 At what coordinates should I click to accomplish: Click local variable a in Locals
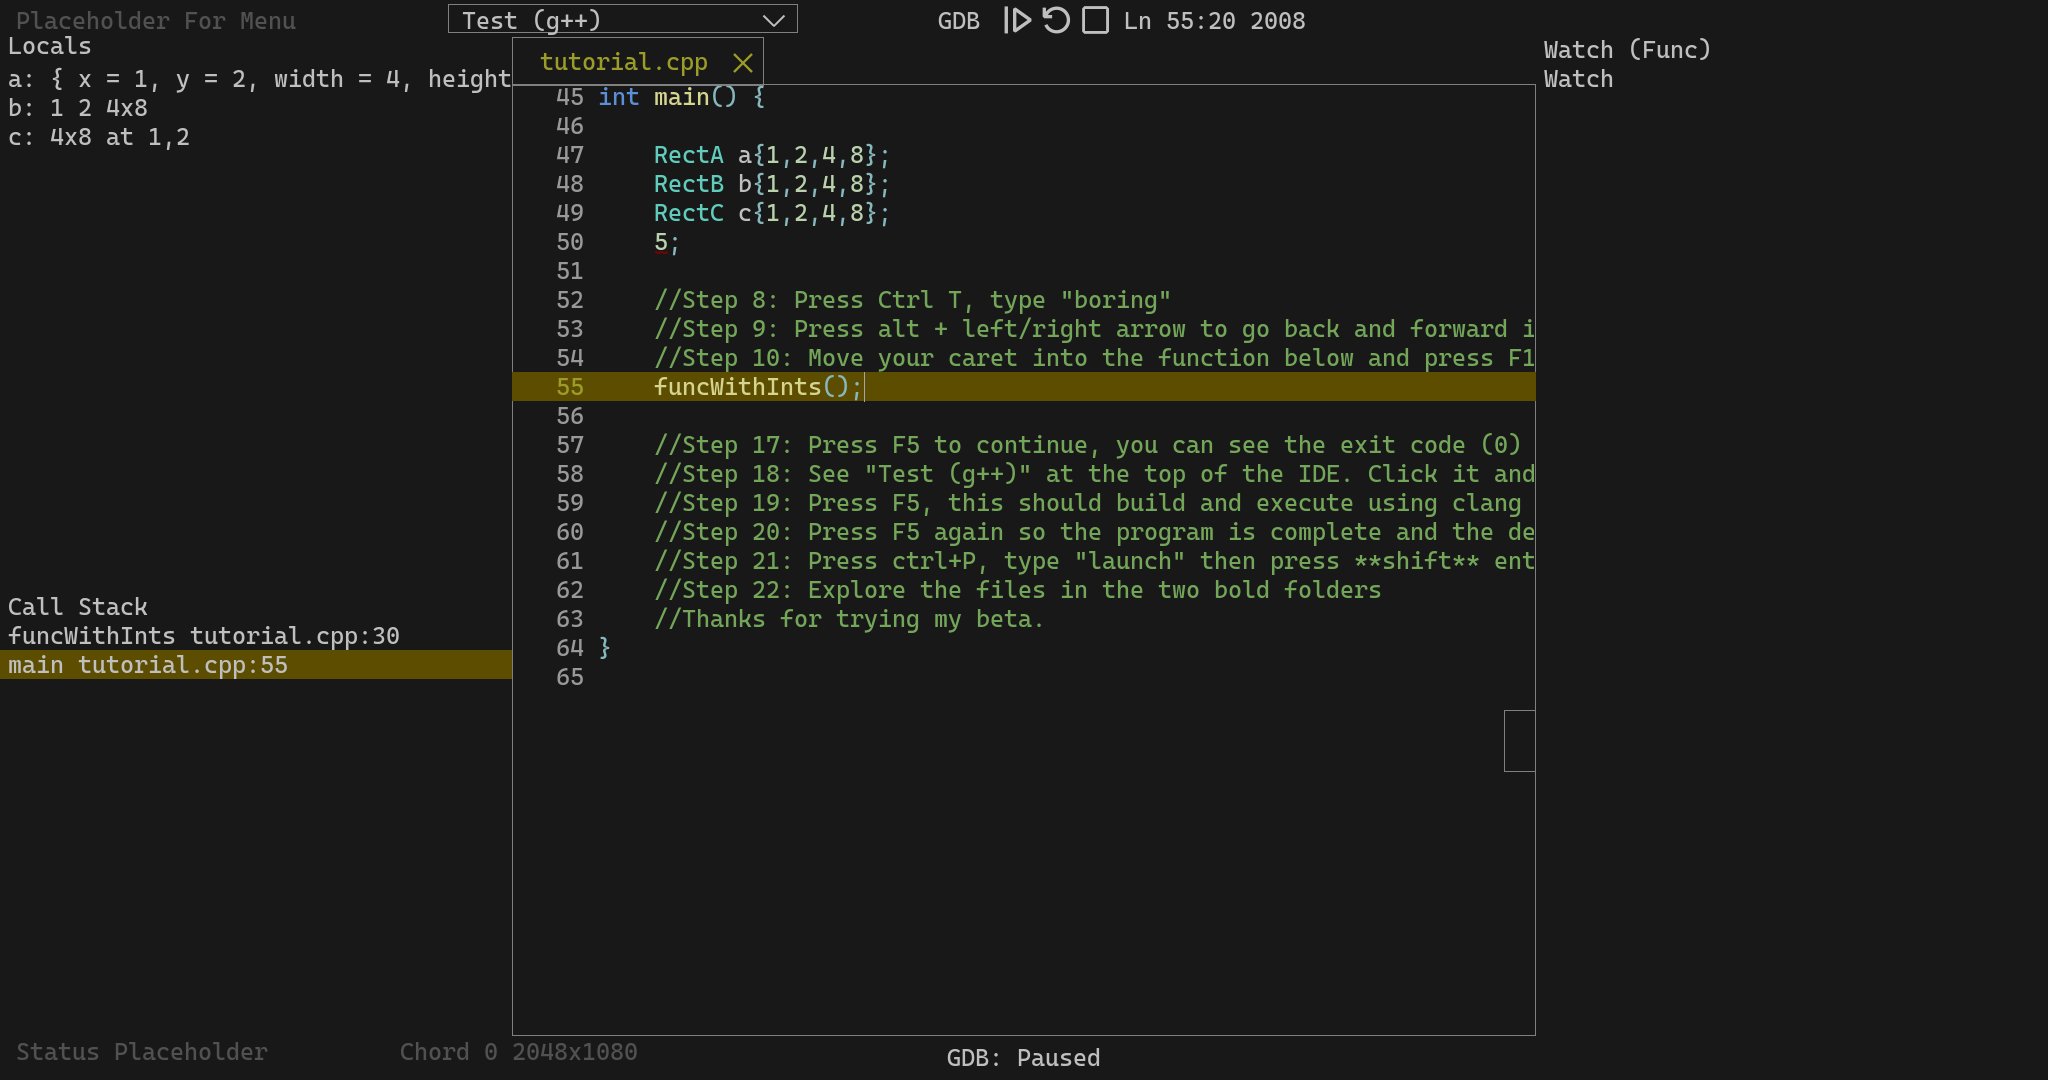click(256, 79)
